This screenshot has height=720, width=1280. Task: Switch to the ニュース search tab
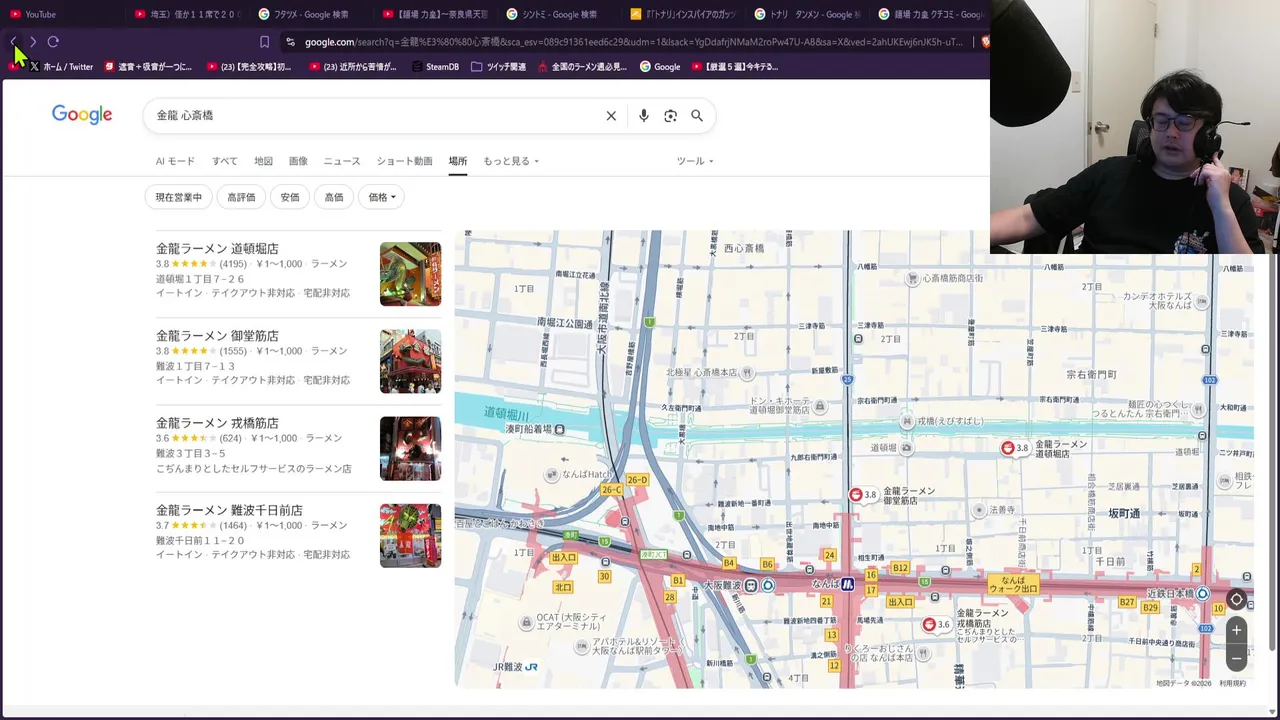point(342,161)
